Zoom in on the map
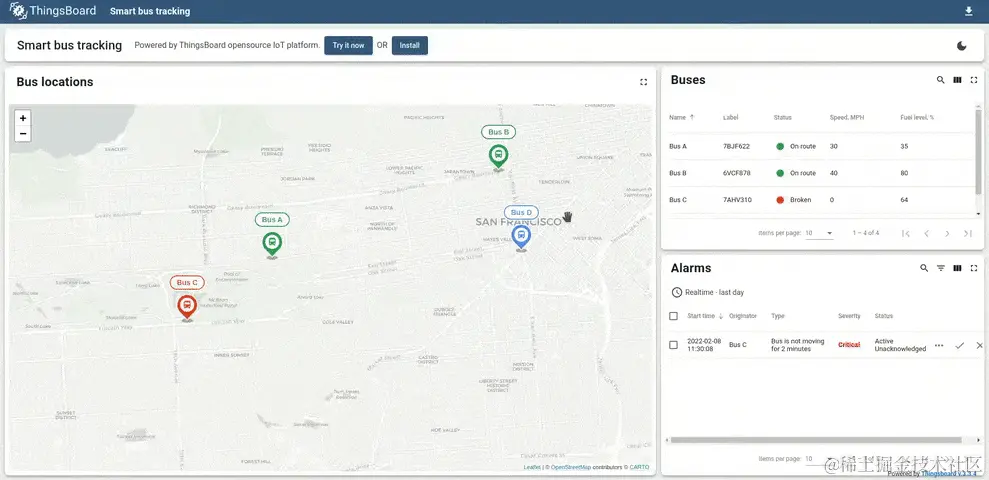 coord(23,118)
